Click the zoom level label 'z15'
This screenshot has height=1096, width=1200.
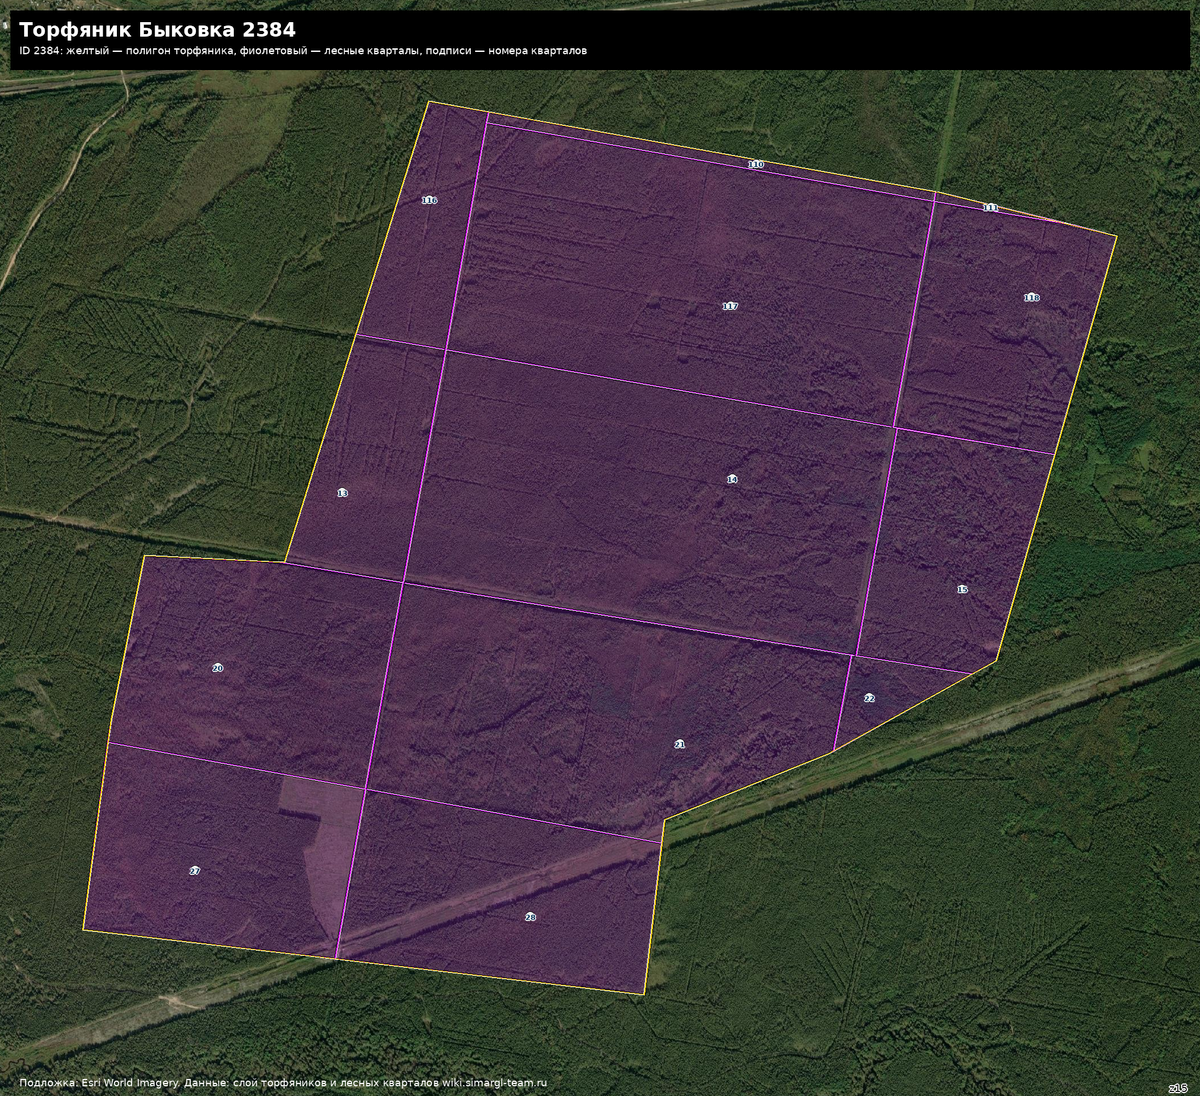1178,1087
